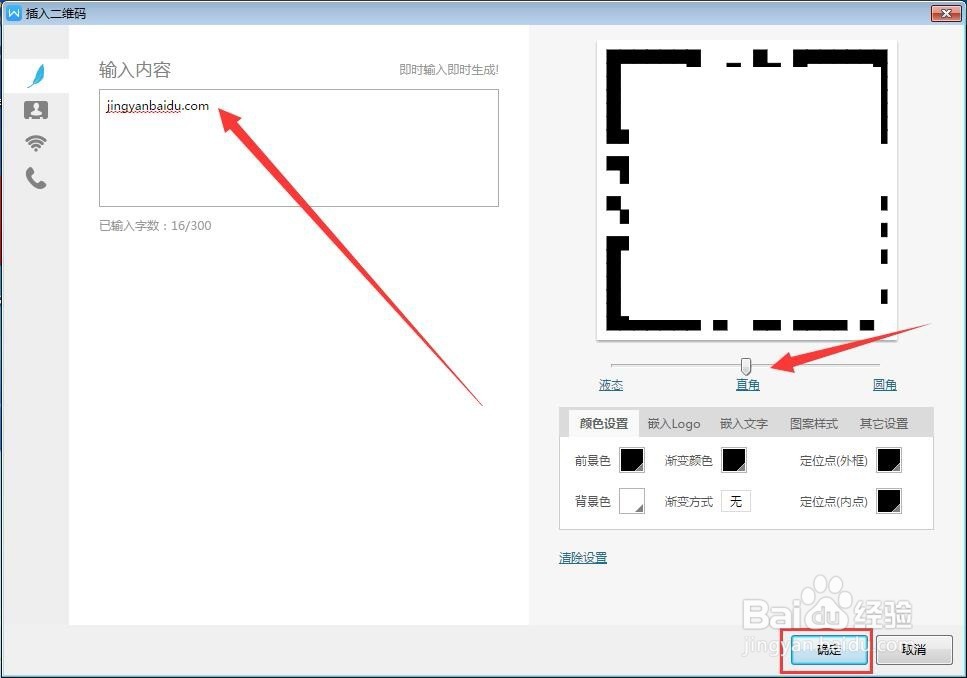Click the 已输入字数：16/300 counter text

(155, 226)
